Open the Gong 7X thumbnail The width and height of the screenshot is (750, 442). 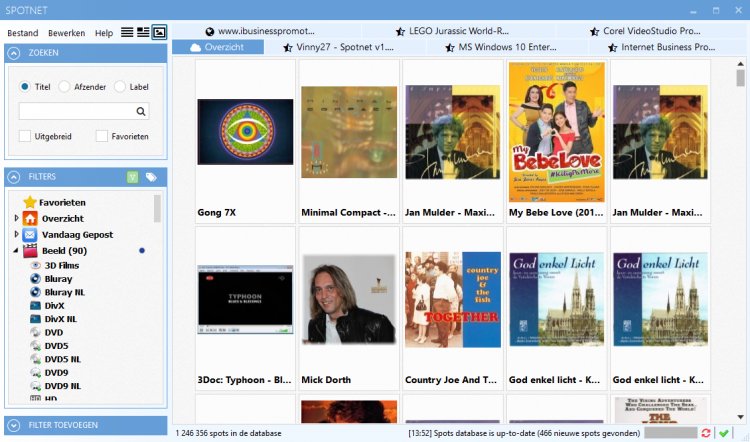coord(245,132)
